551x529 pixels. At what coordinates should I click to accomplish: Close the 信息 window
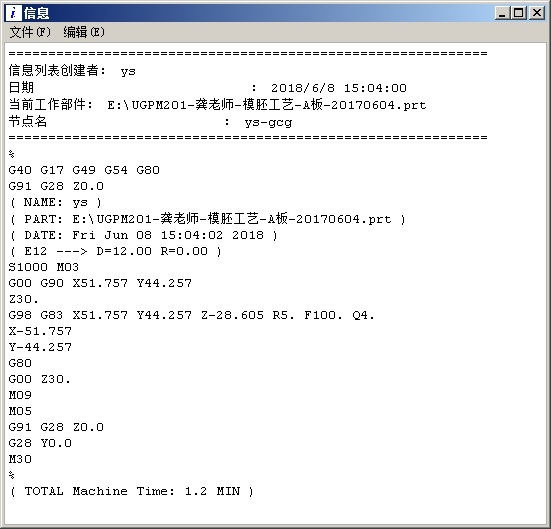coord(537,13)
